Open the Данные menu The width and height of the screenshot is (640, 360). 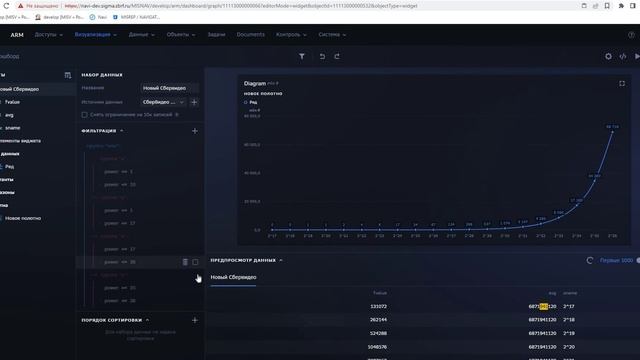point(142,35)
